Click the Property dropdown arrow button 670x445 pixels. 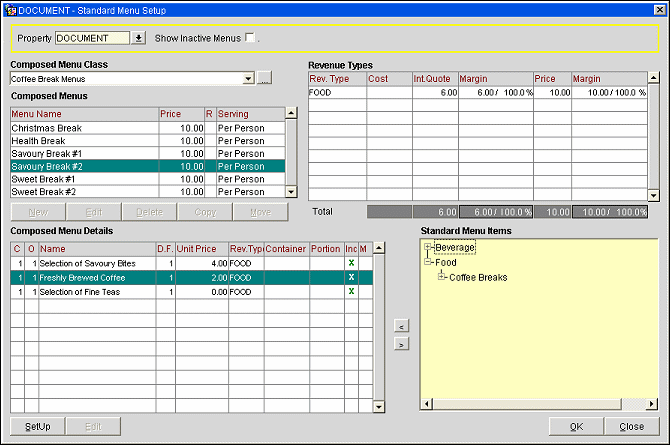[x=139, y=38]
